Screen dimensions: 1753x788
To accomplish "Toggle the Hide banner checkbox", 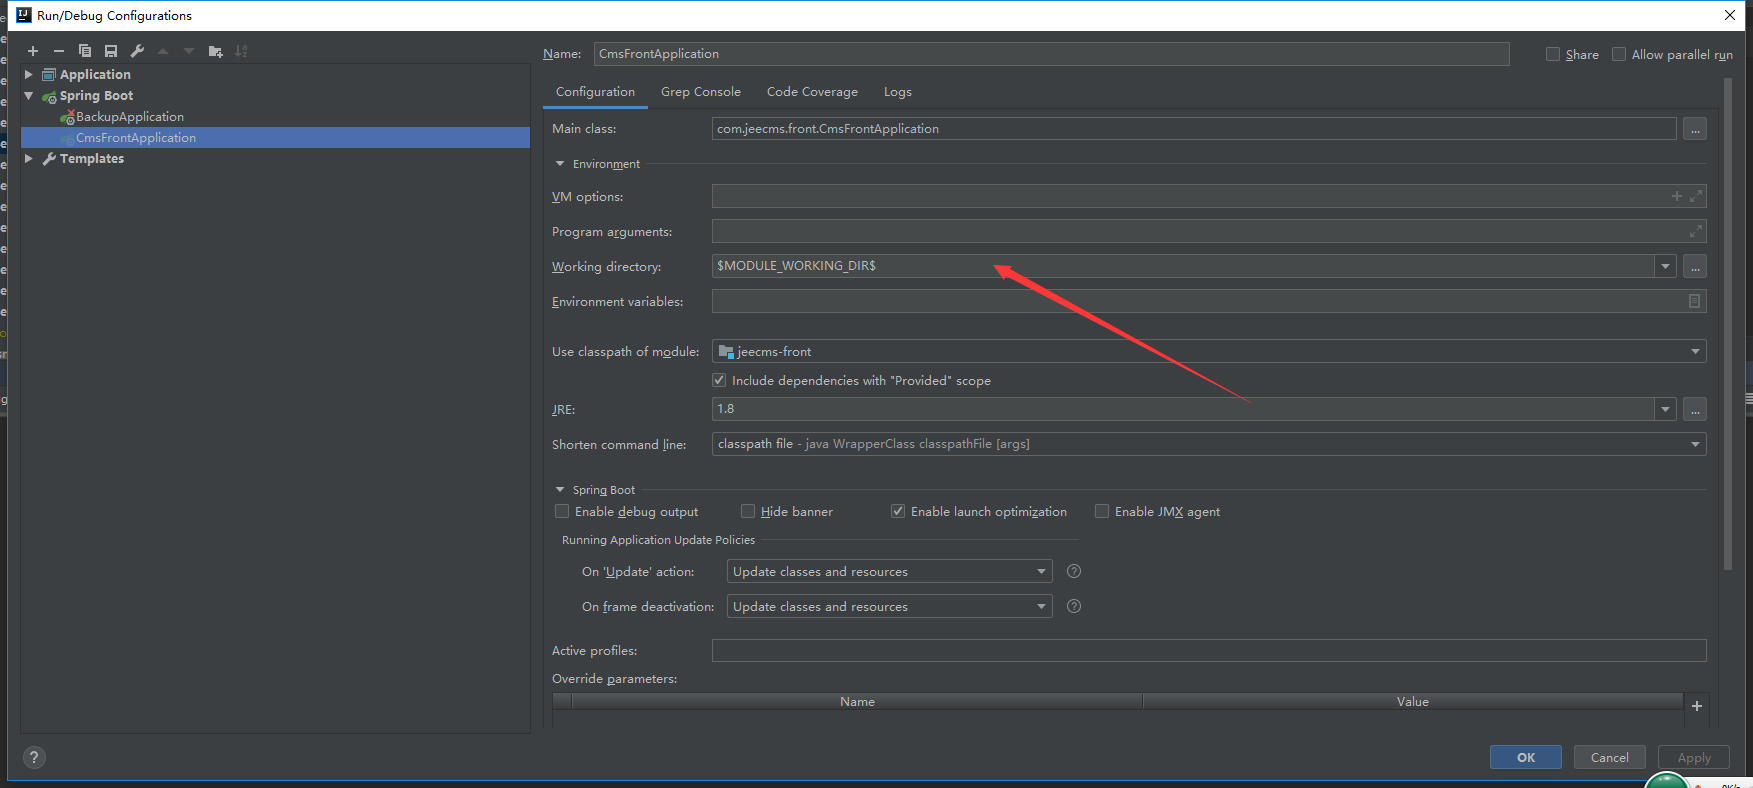I will (x=748, y=511).
